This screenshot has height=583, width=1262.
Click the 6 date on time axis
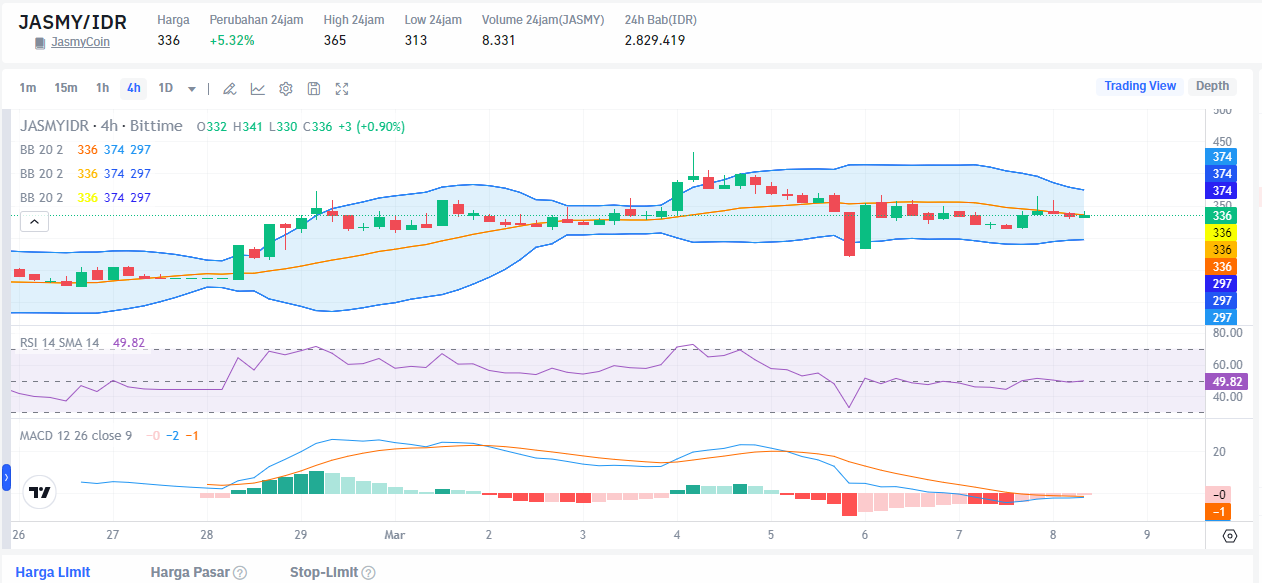[865, 535]
